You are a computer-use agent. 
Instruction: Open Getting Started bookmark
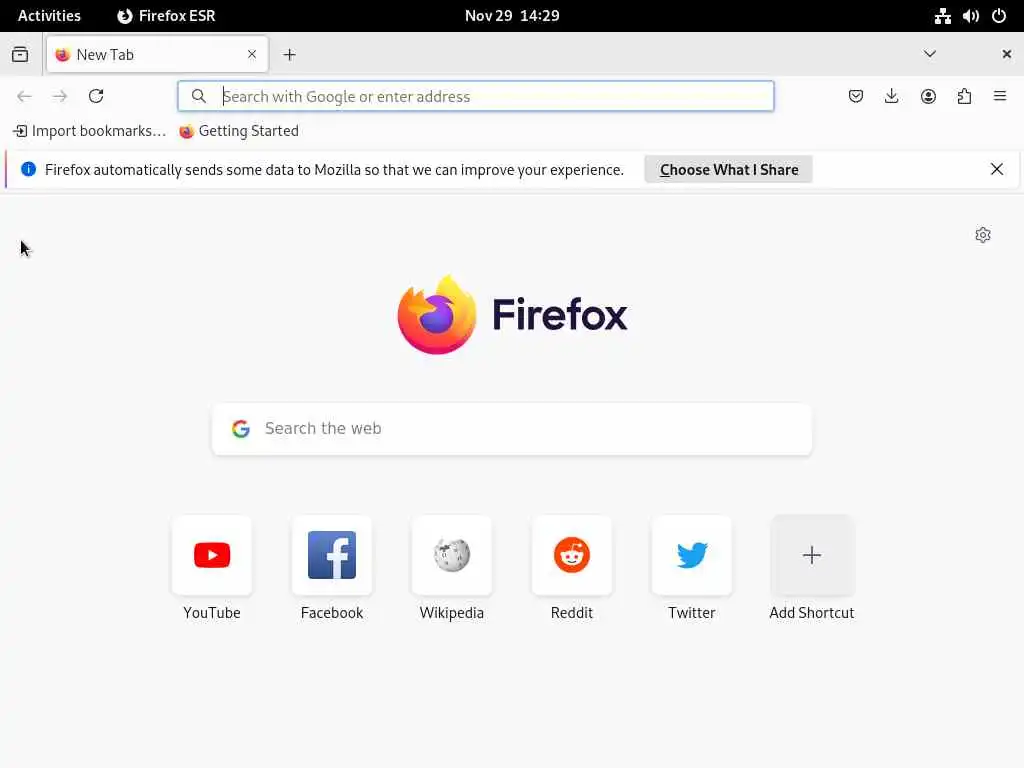(239, 131)
